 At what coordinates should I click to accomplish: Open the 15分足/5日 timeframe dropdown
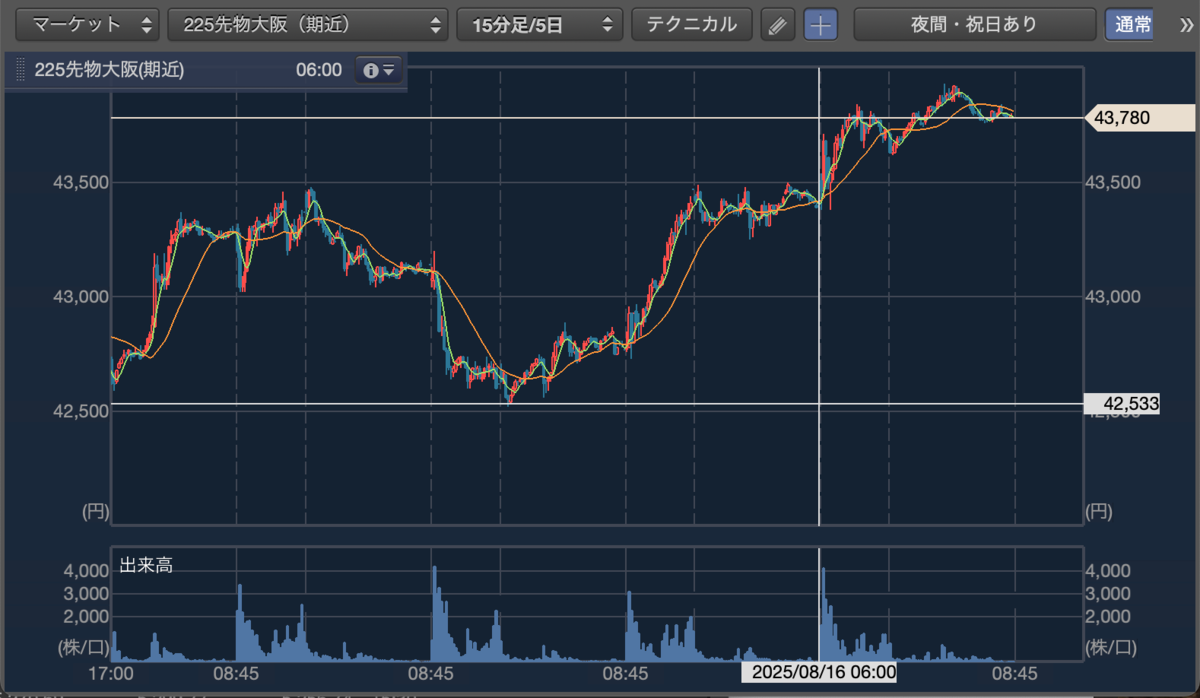pos(539,25)
